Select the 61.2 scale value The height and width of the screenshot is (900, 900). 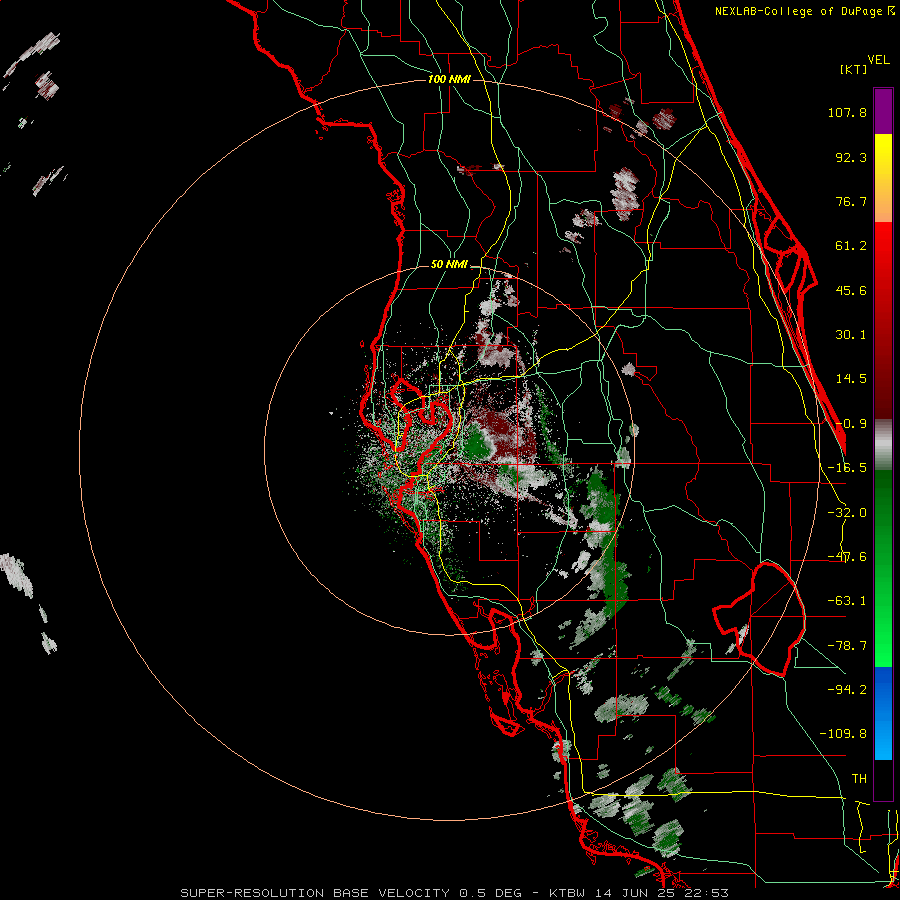[x=851, y=246]
